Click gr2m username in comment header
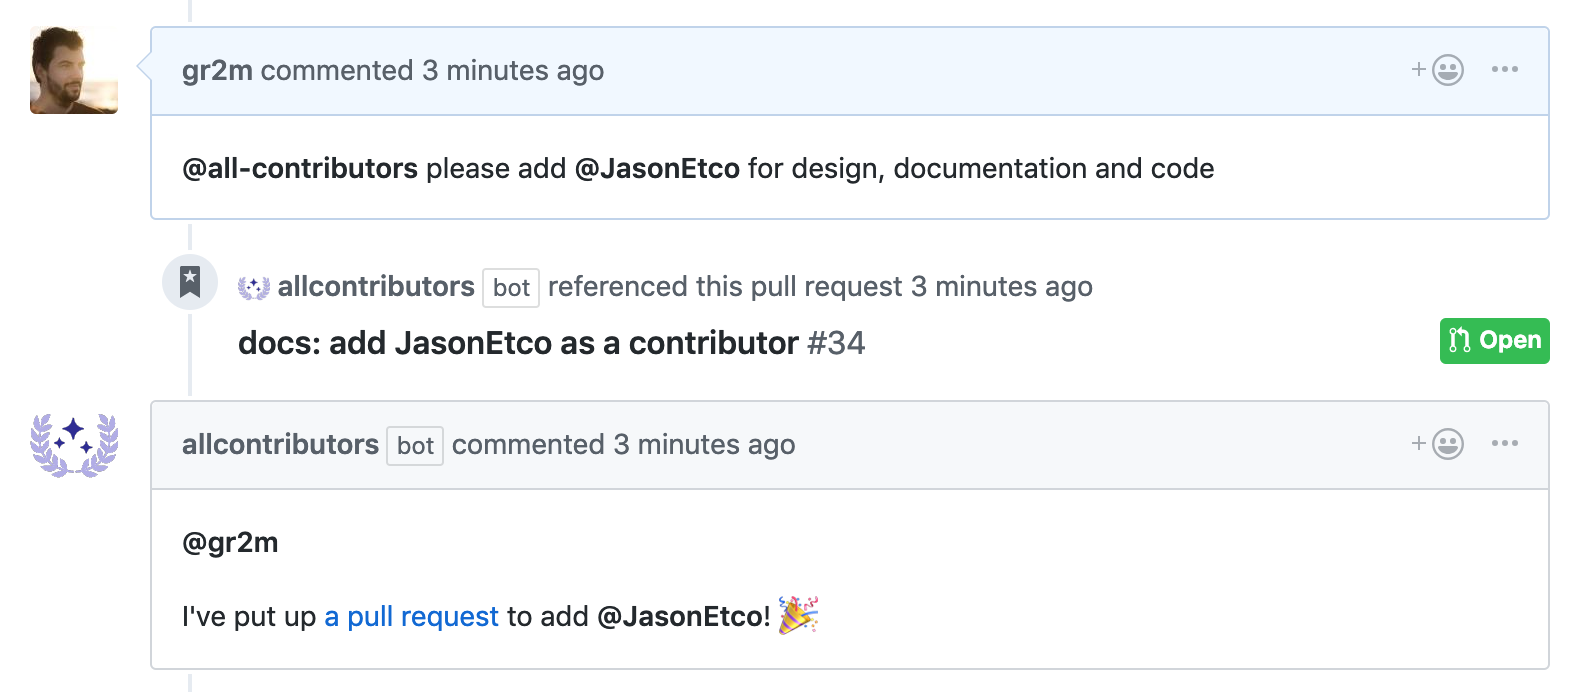1570x692 pixels. tap(217, 71)
